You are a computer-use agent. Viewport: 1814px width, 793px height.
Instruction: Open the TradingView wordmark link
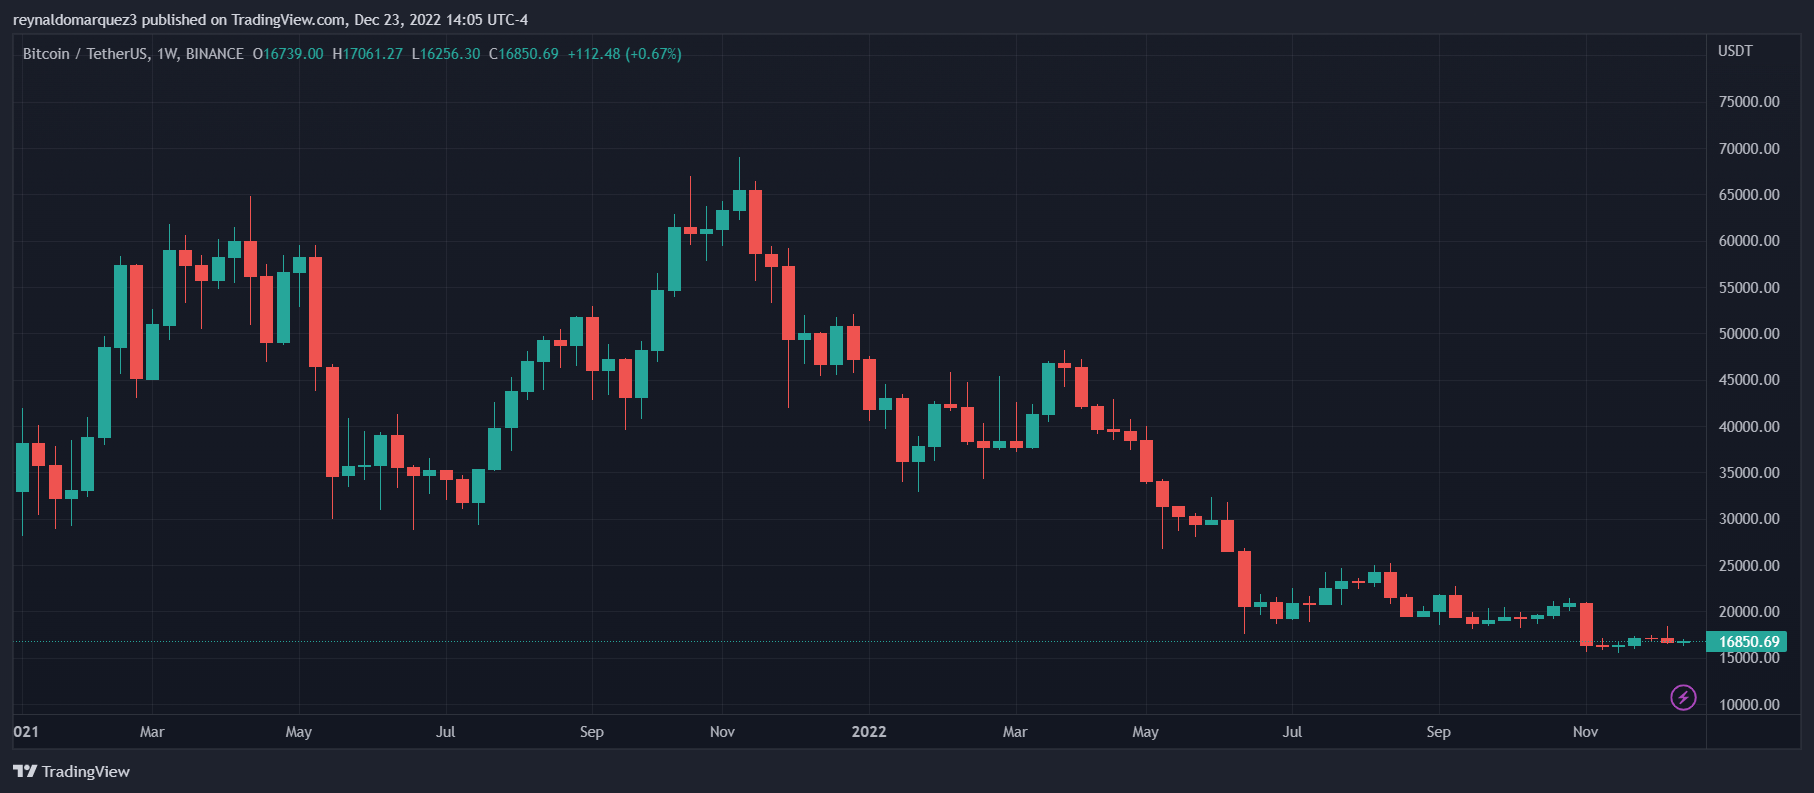tap(86, 771)
